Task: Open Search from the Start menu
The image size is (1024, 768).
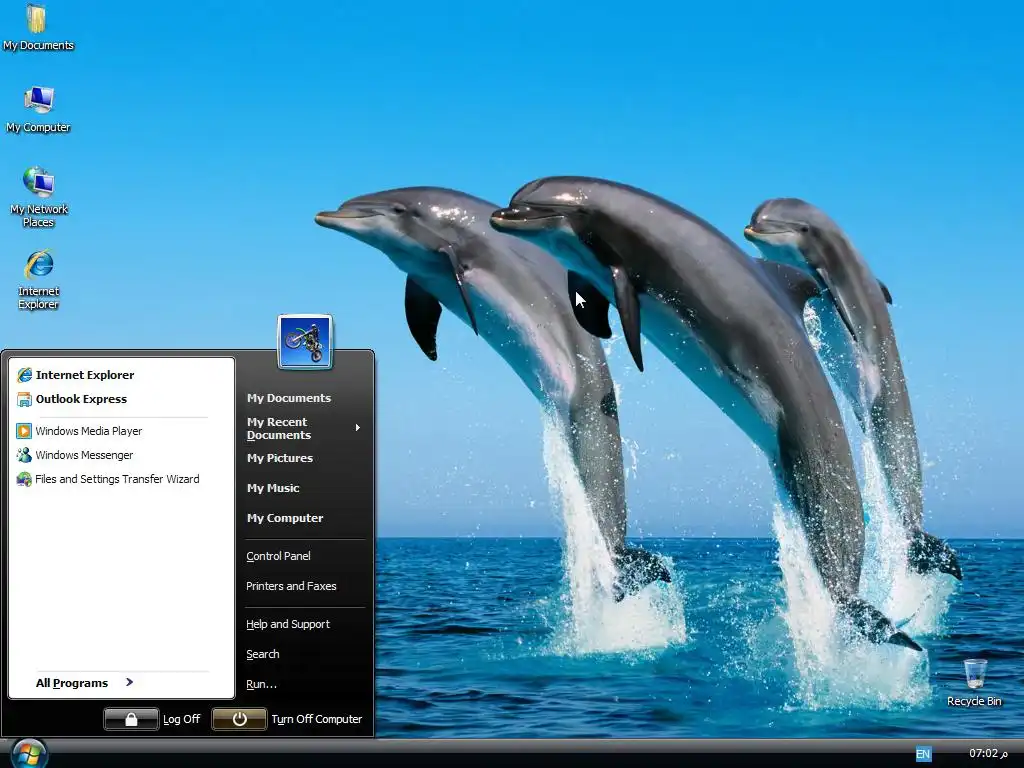Action: (x=263, y=654)
